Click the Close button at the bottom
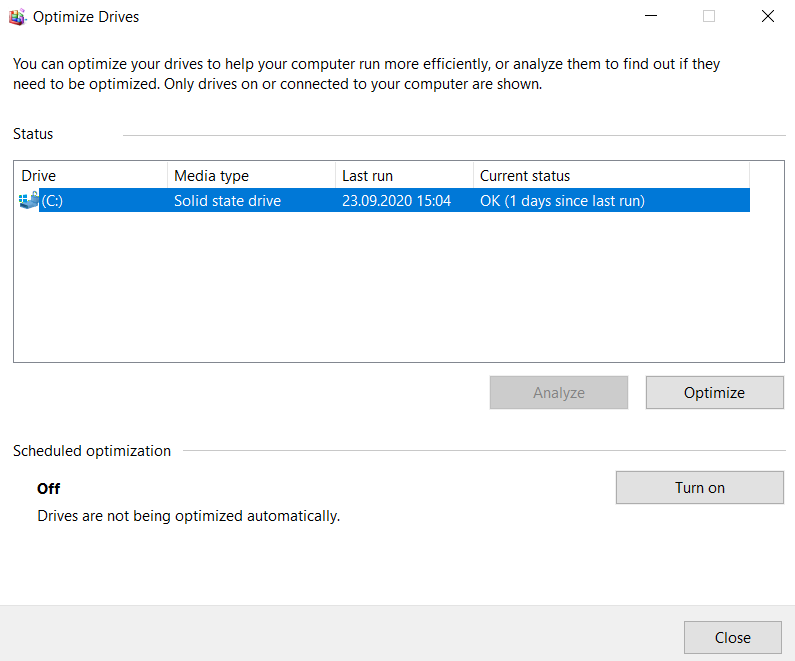This screenshot has width=795, height=661. [733, 637]
